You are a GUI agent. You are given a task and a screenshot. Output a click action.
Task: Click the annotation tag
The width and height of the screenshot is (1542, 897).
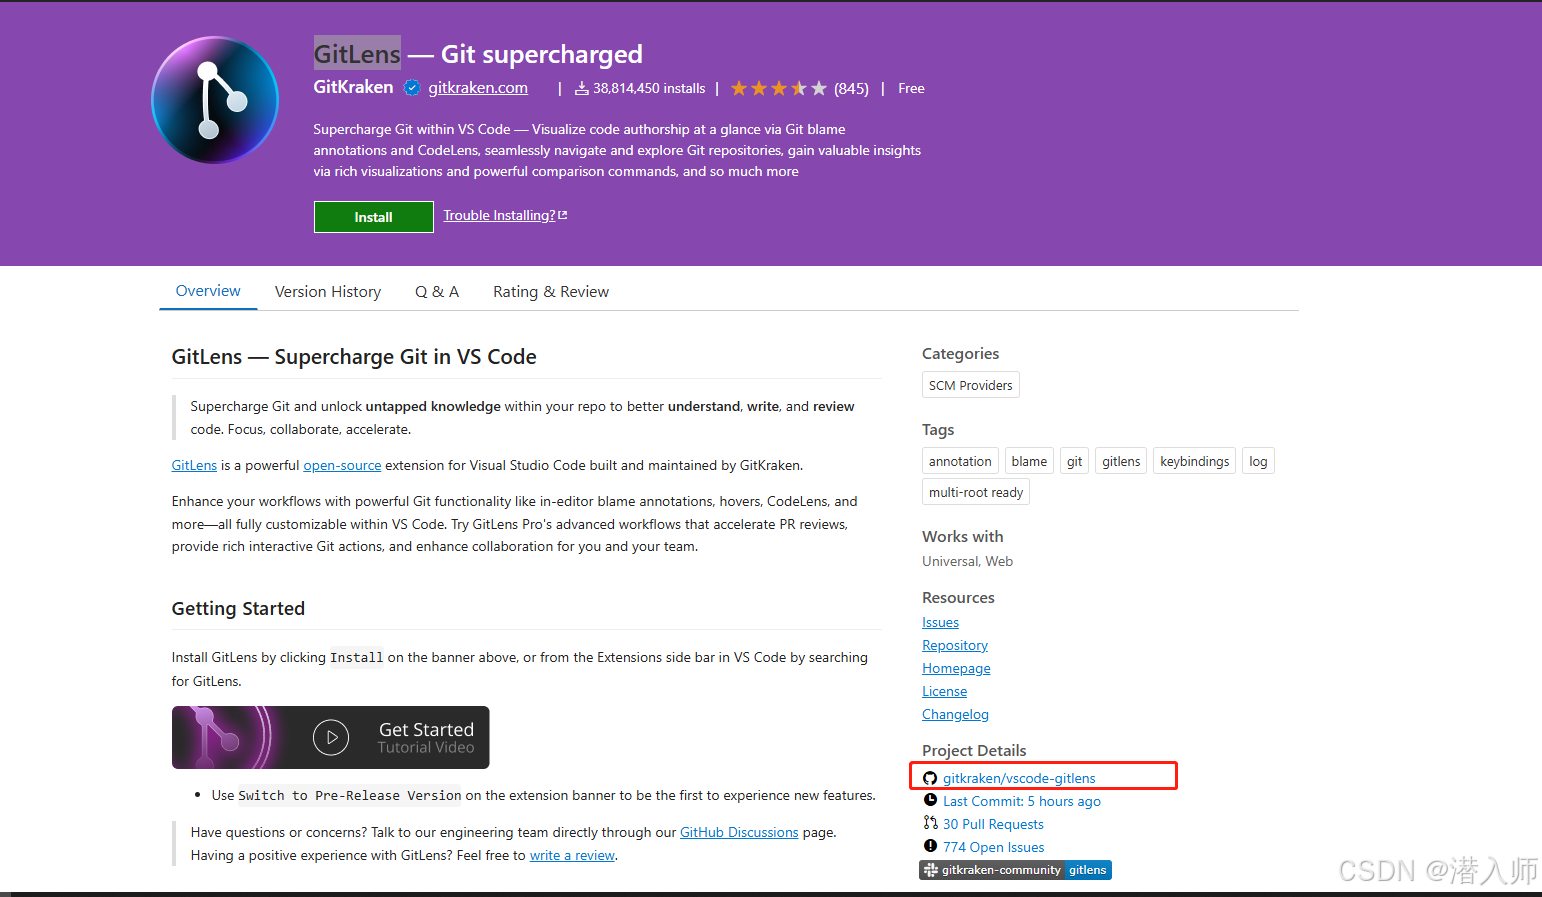point(960,461)
